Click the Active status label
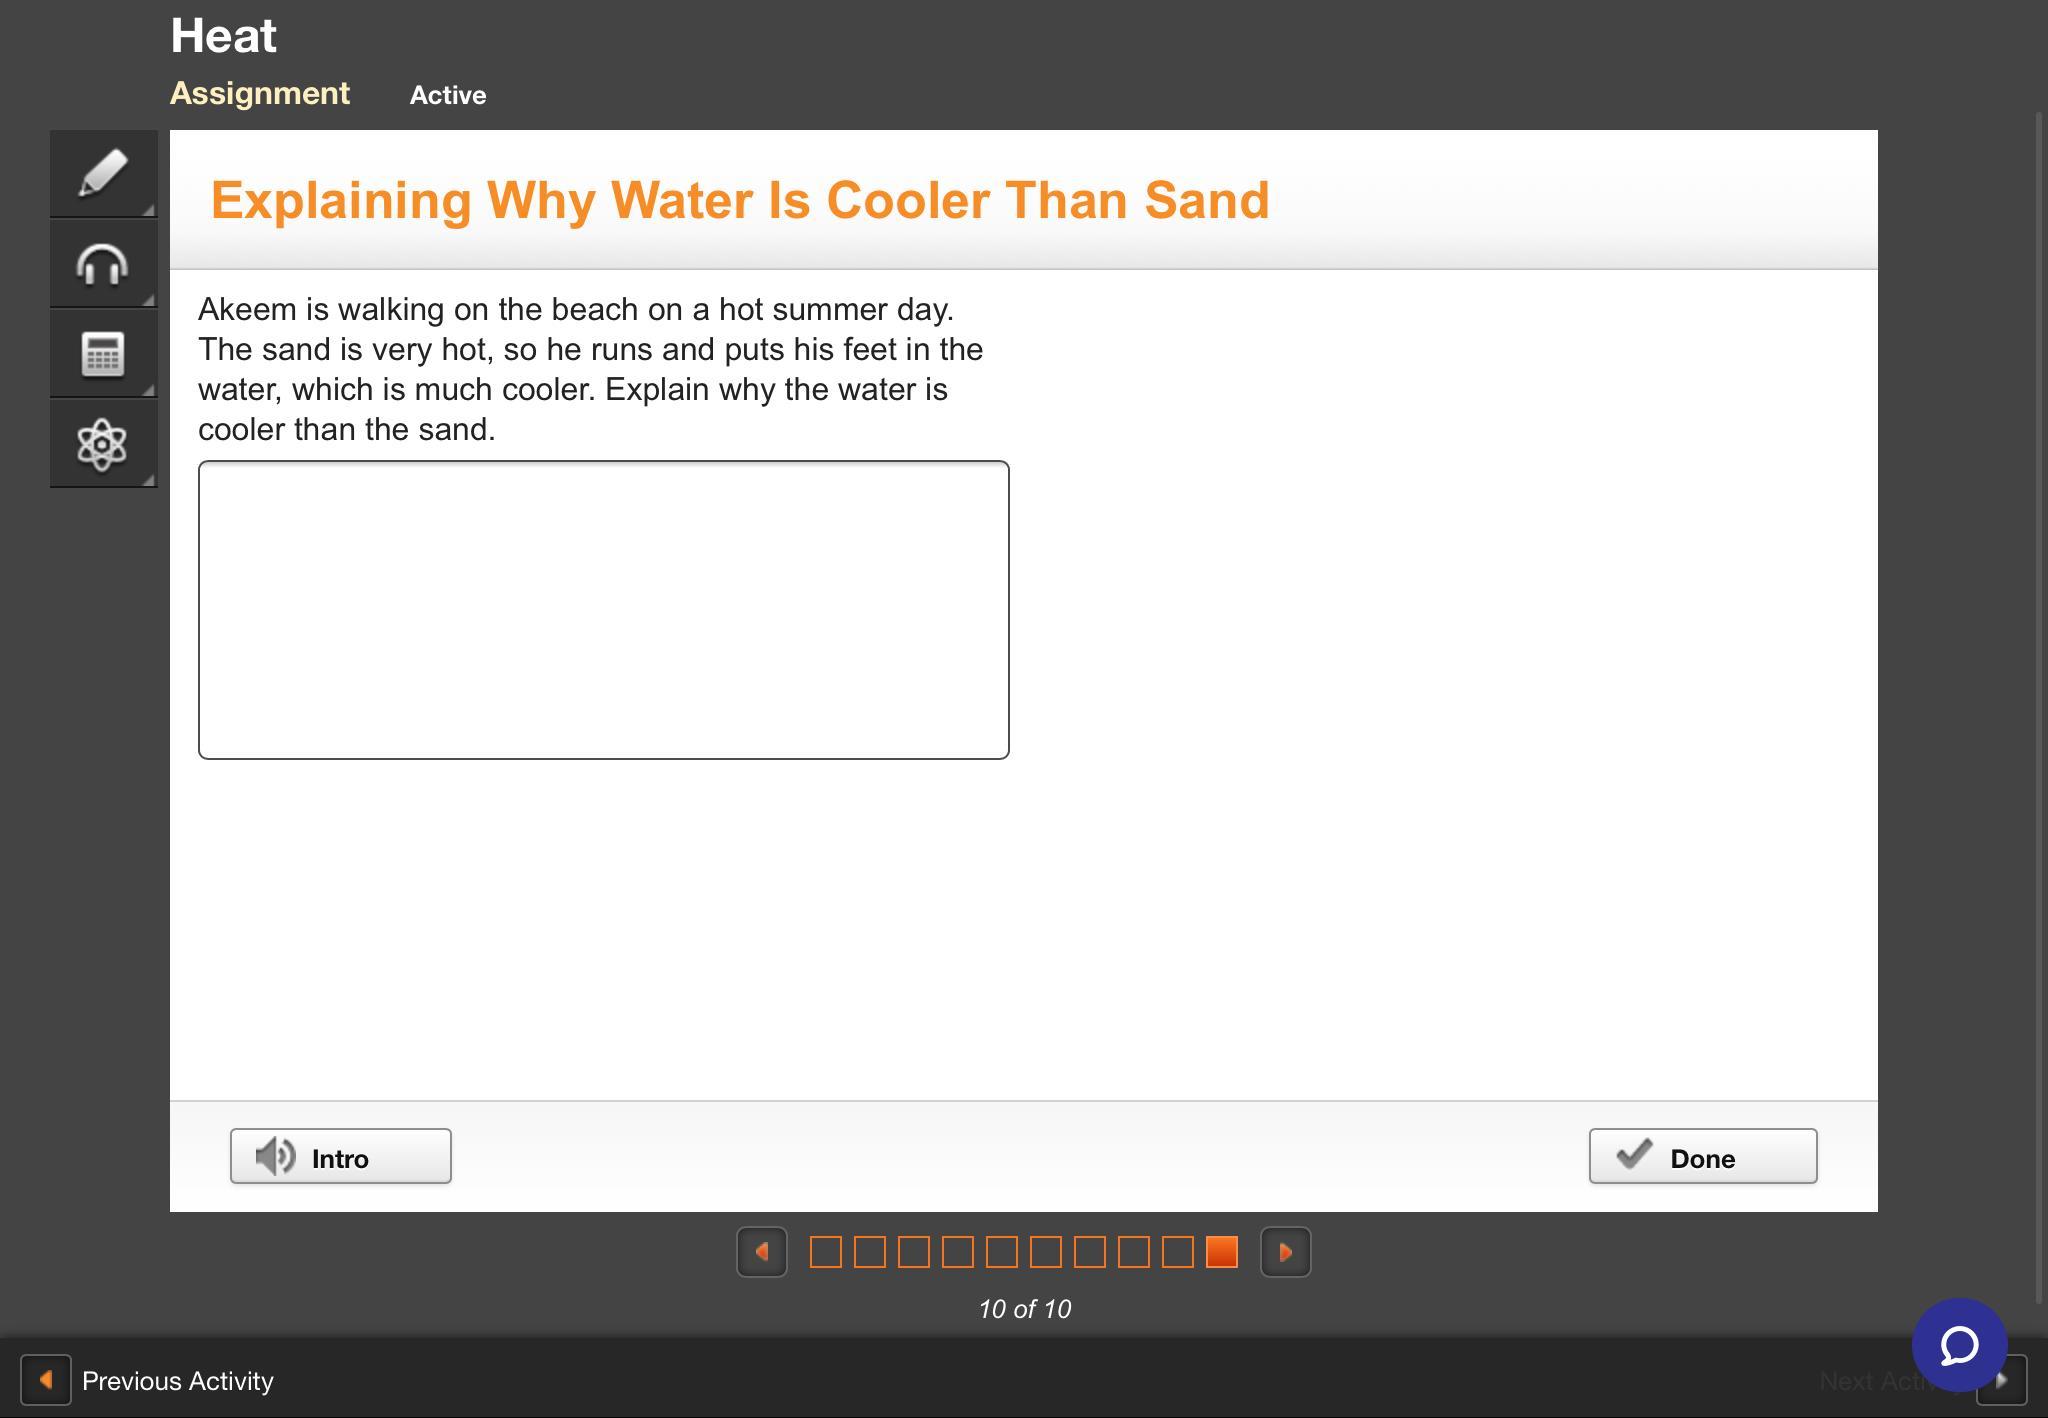This screenshot has width=2048, height=1418. pyautogui.click(x=448, y=95)
